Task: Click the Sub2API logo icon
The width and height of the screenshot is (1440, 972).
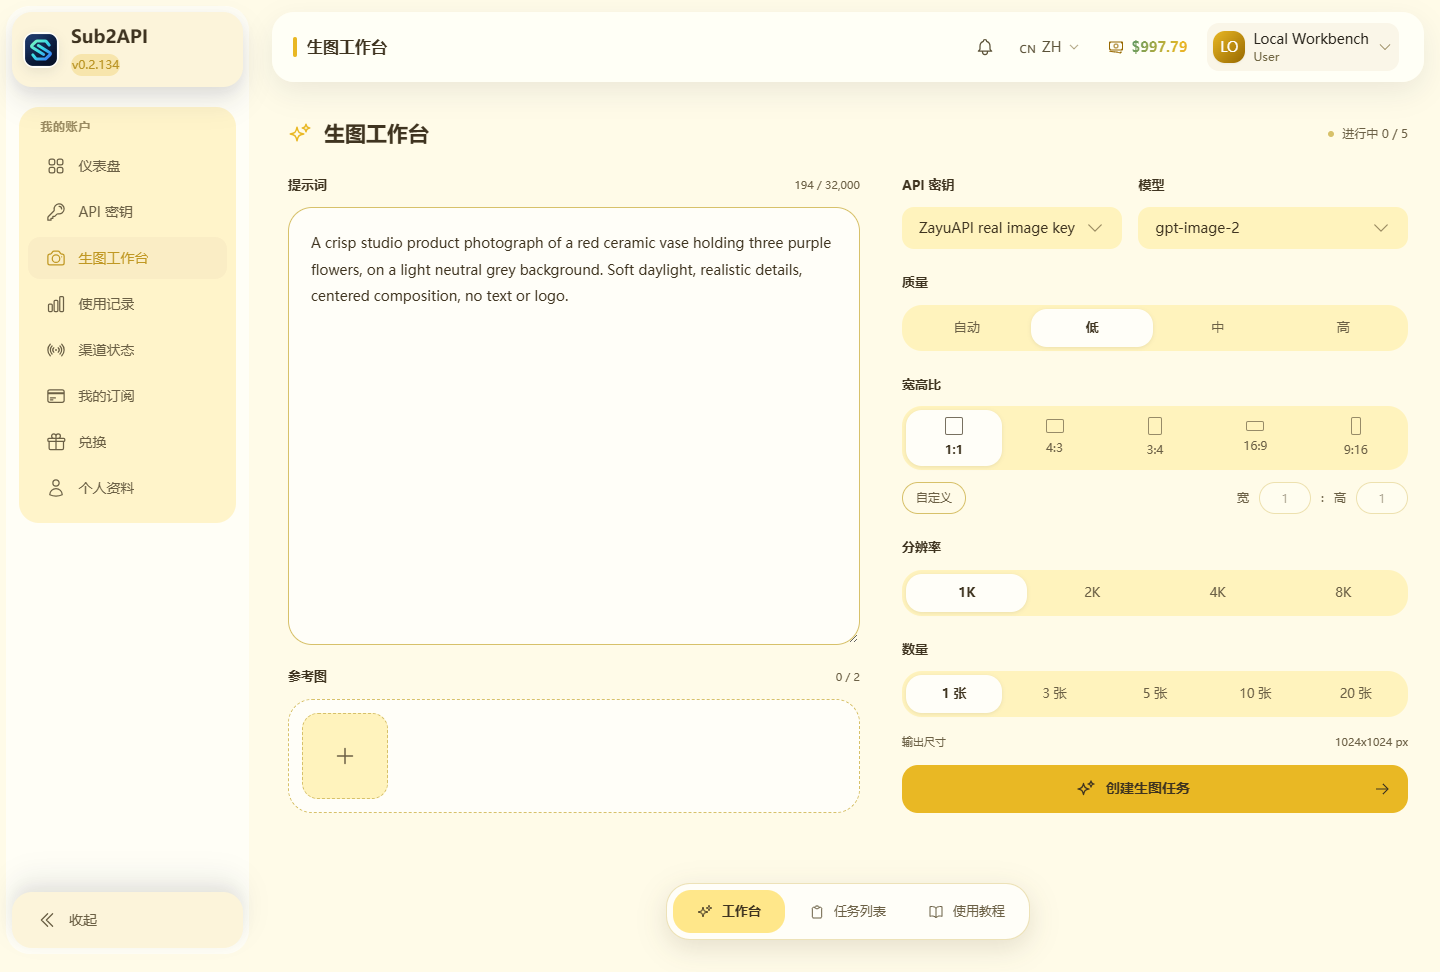Action: click(x=41, y=49)
